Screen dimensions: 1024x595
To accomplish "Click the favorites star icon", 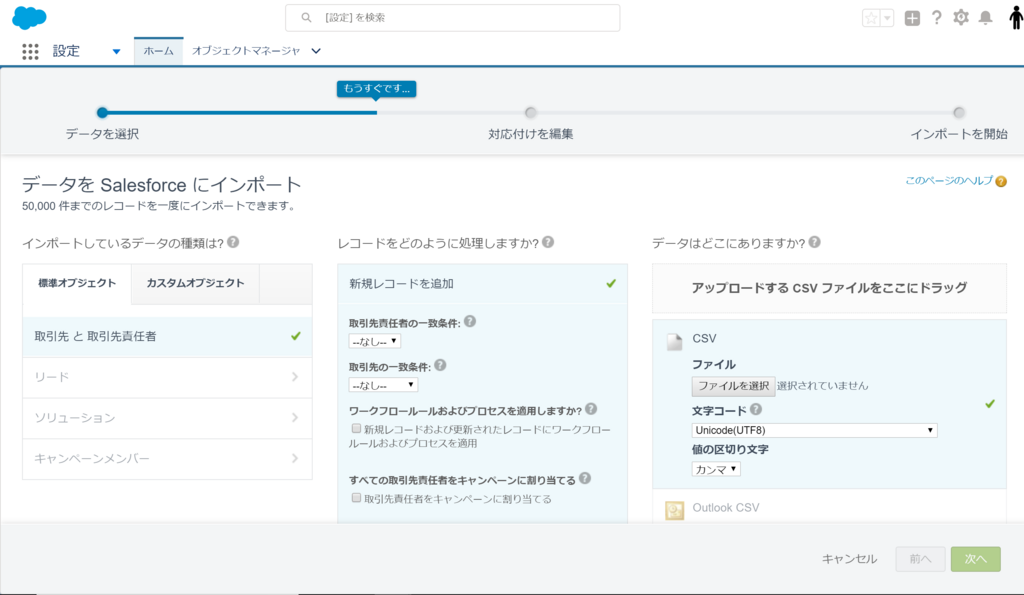I will click(871, 18).
